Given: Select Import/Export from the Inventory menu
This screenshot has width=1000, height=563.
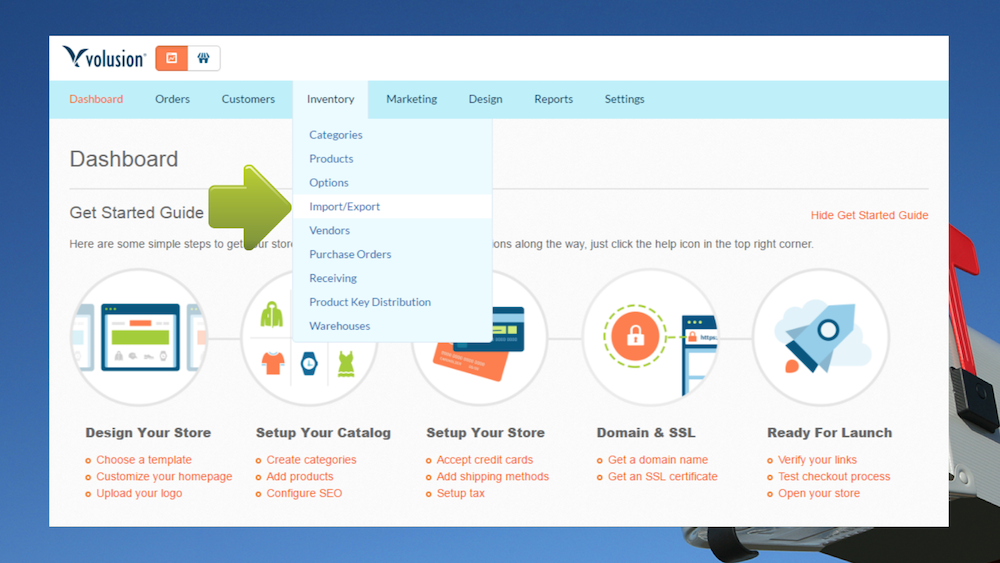Looking at the screenshot, I should click(345, 207).
